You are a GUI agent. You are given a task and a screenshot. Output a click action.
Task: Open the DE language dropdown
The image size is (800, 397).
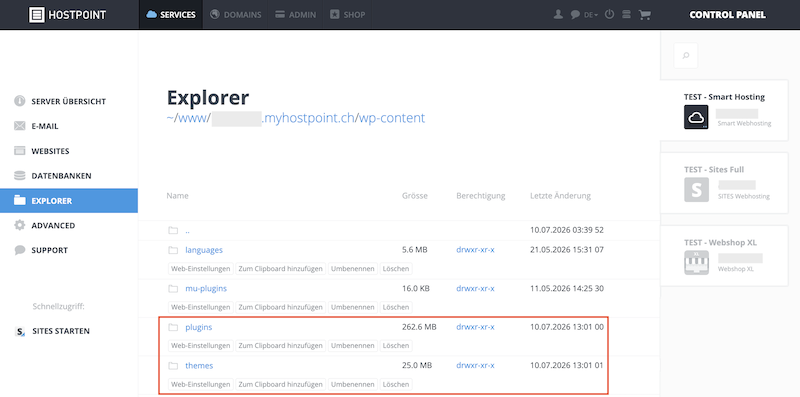click(x=591, y=15)
